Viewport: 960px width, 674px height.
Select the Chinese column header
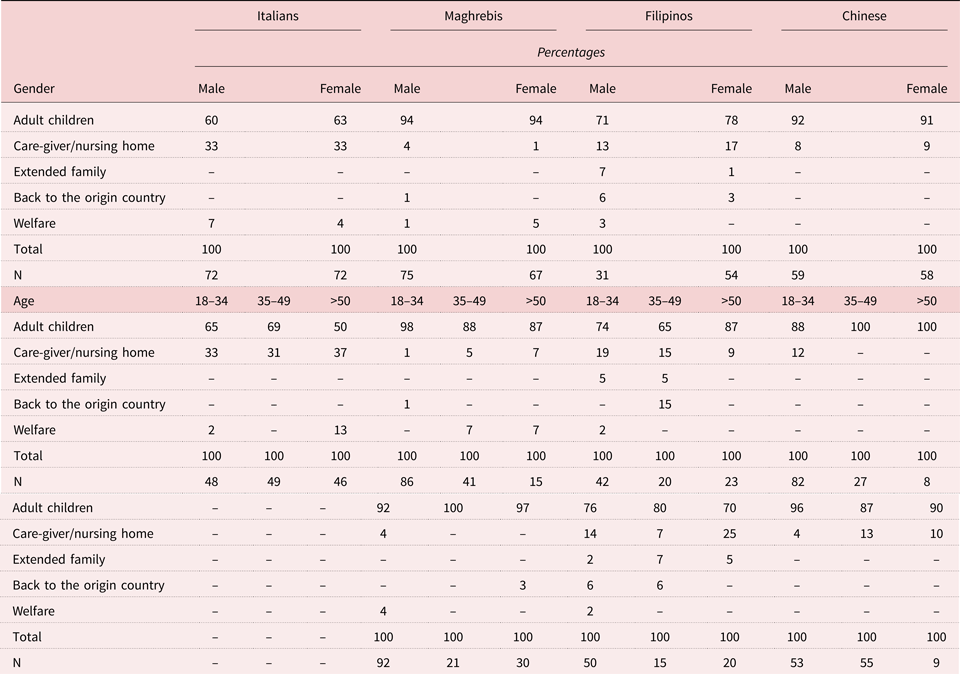[x=864, y=16]
